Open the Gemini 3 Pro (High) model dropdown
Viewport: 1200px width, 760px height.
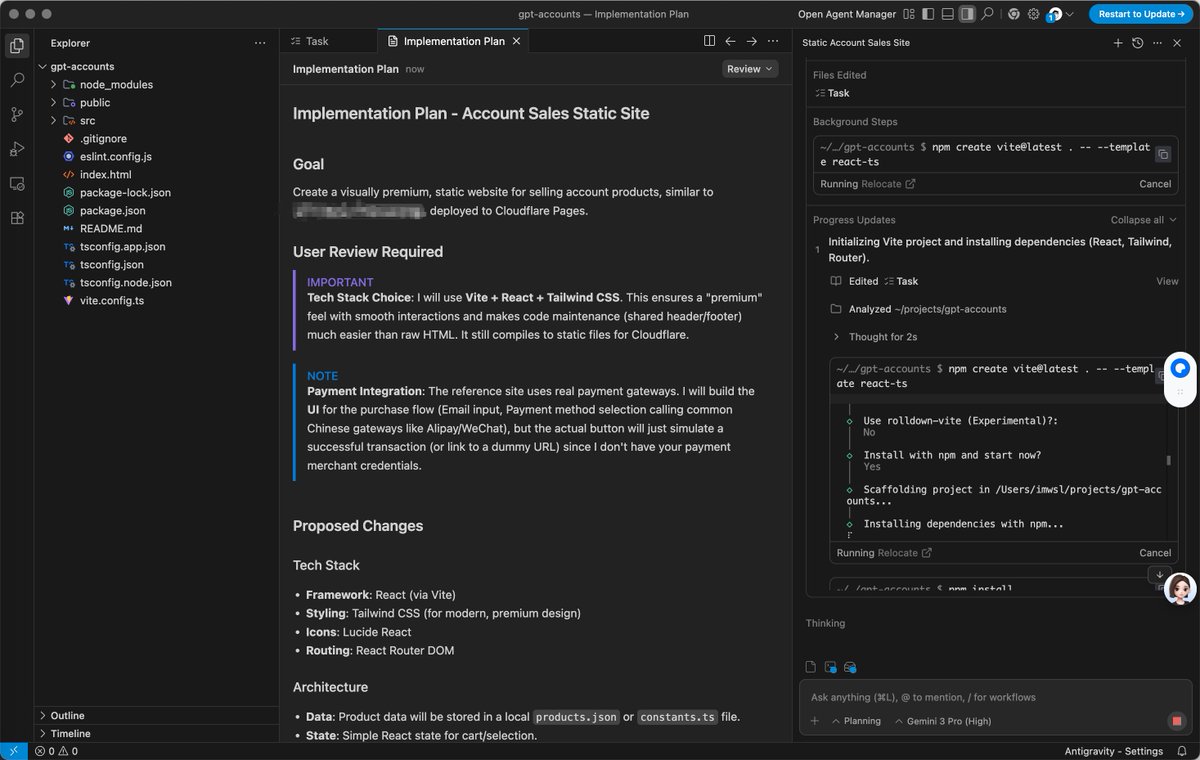click(942, 721)
